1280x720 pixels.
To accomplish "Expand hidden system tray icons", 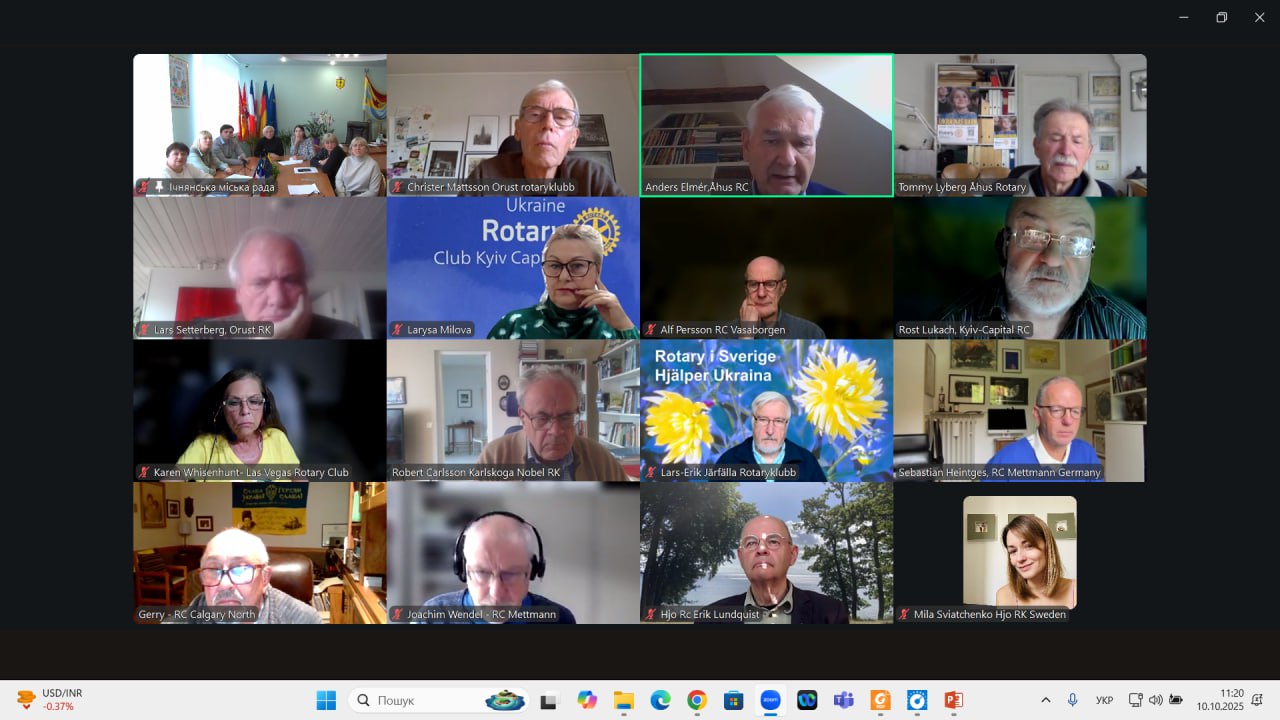I will tap(1046, 700).
